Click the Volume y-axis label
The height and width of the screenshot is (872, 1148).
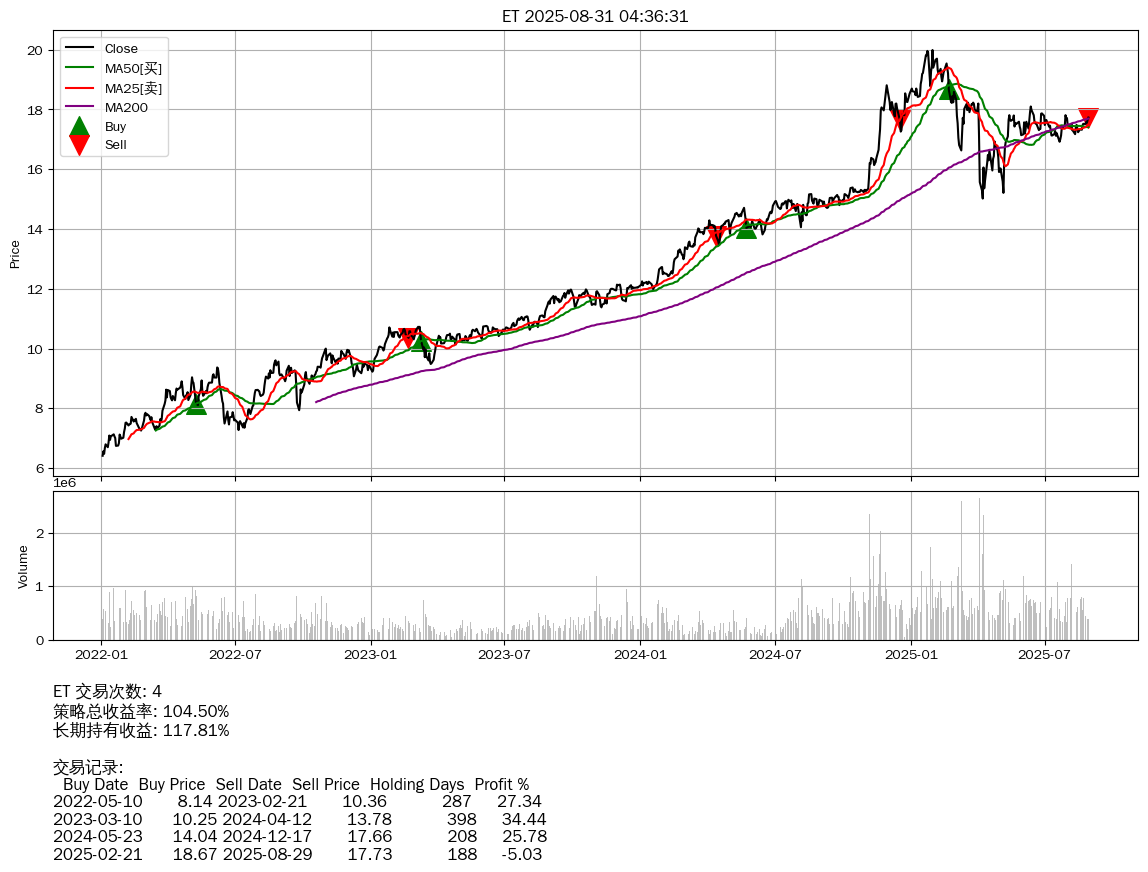click(22, 566)
